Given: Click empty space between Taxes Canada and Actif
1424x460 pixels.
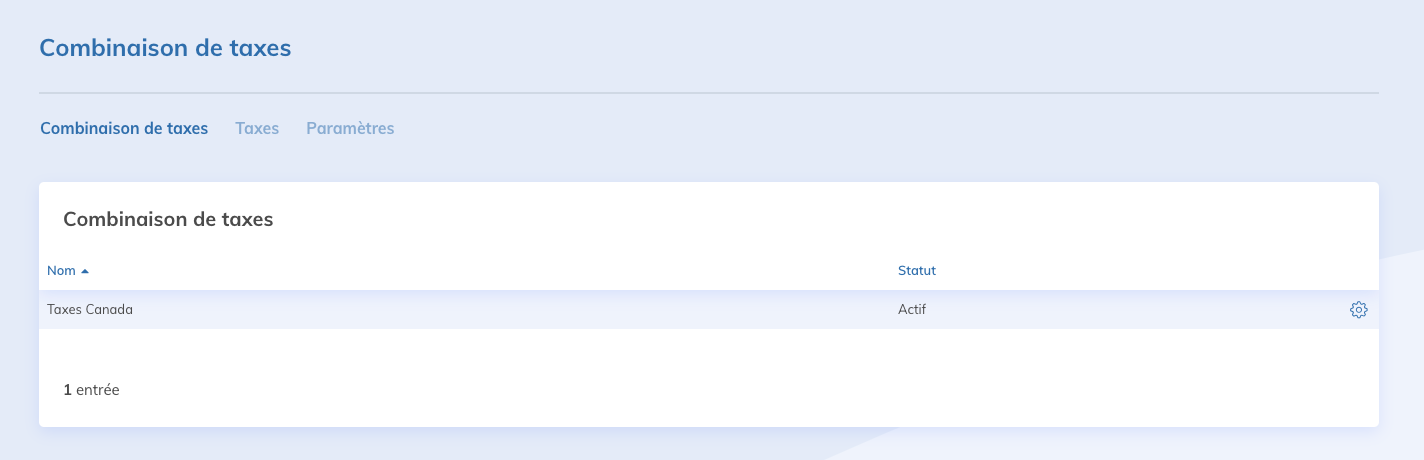Looking at the screenshot, I should (500, 310).
